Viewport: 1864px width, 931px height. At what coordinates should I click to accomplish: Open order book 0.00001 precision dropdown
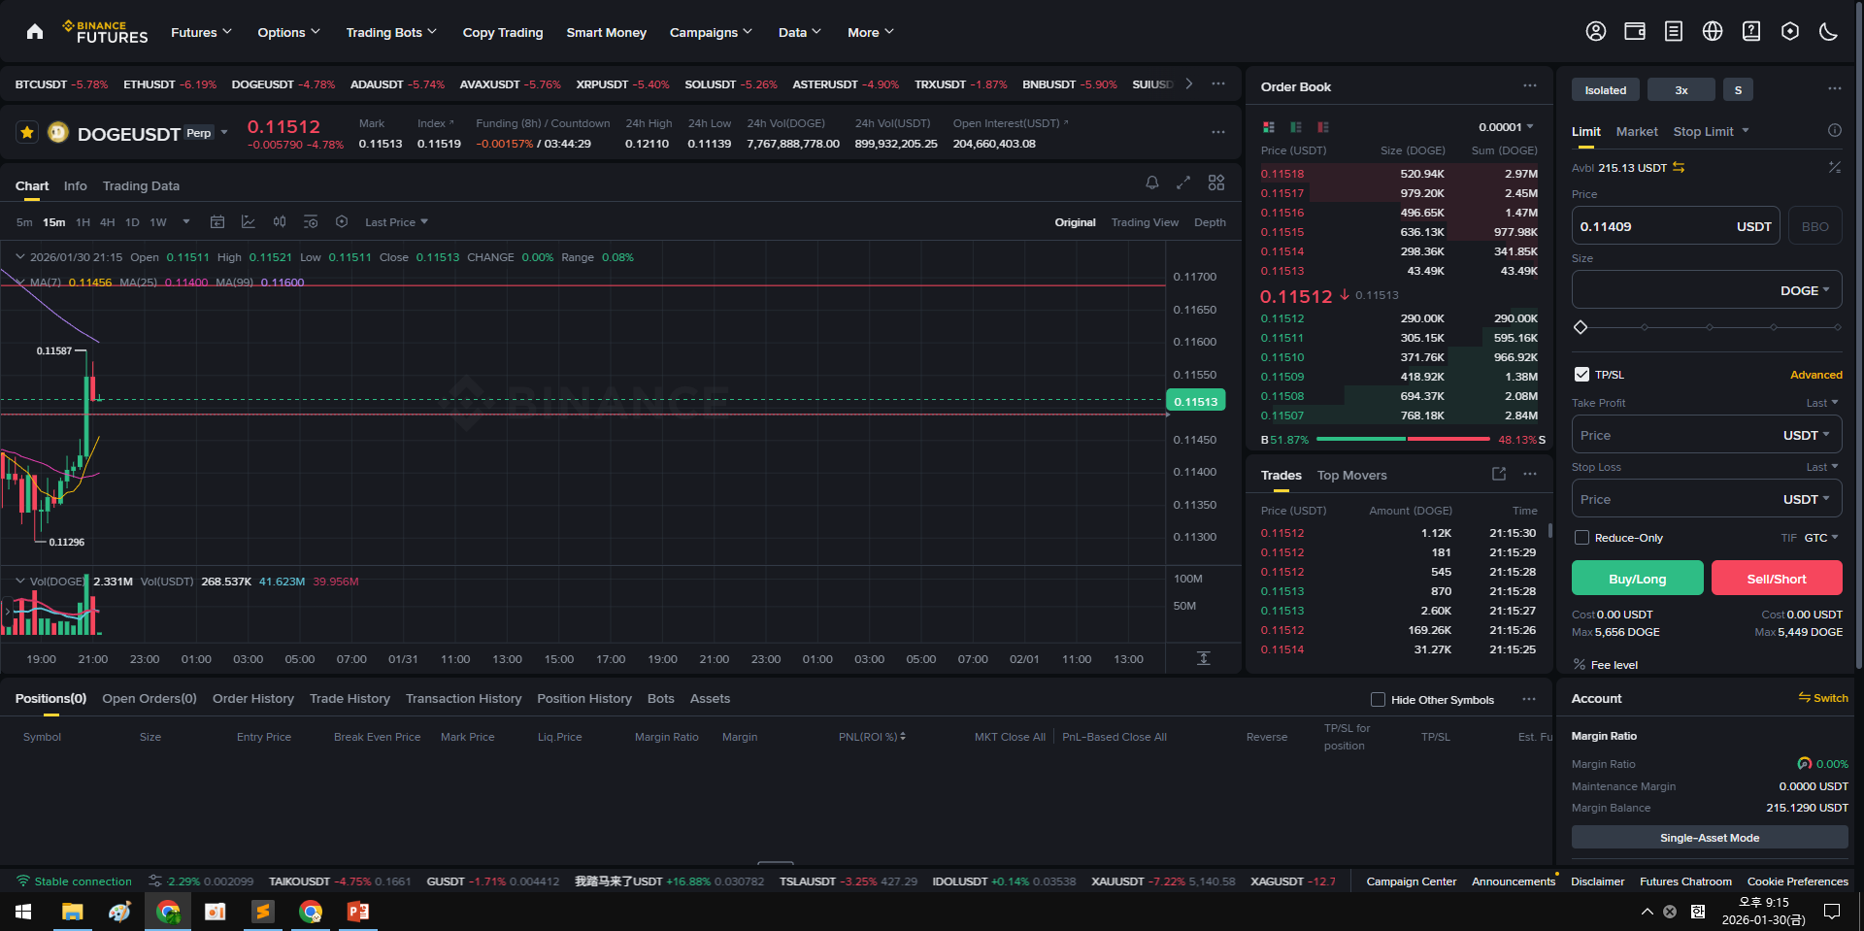pyautogui.click(x=1505, y=127)
